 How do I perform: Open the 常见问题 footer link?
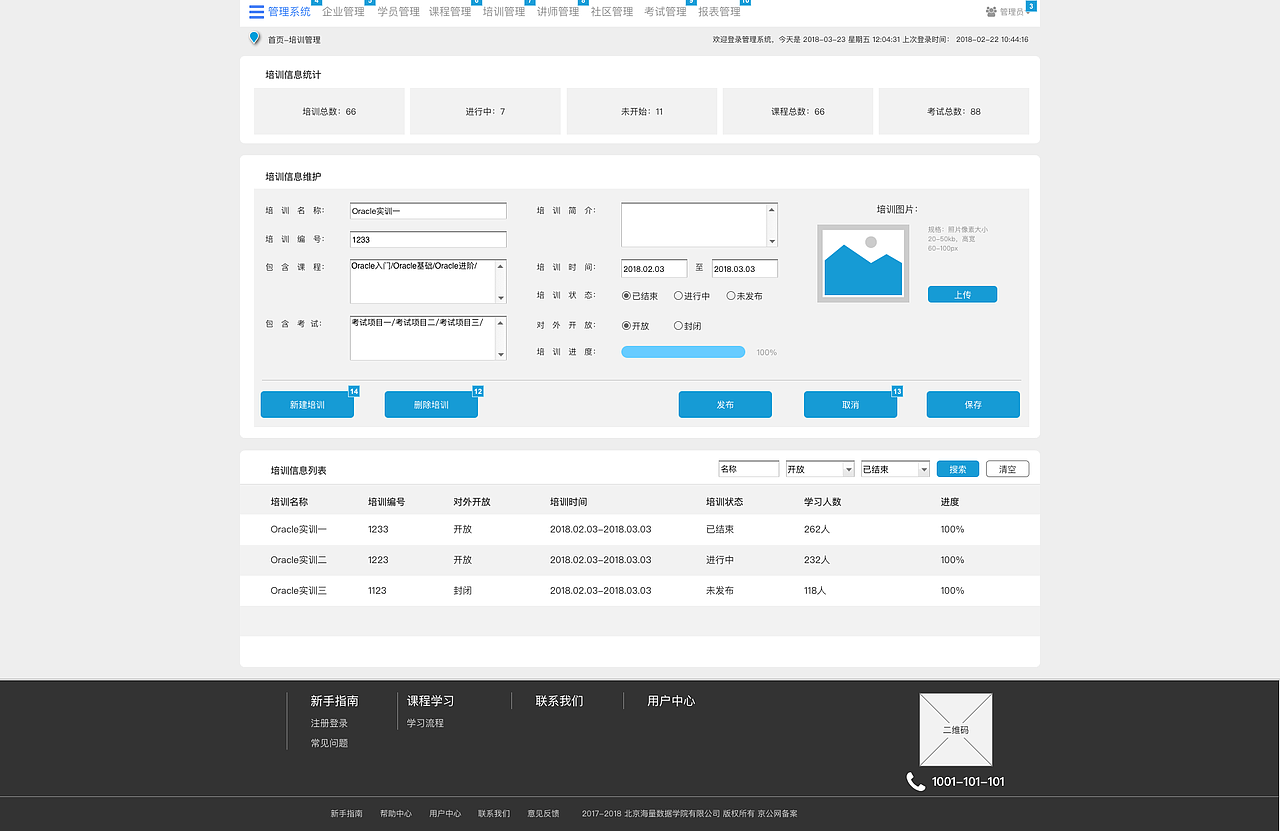(329, 743)
